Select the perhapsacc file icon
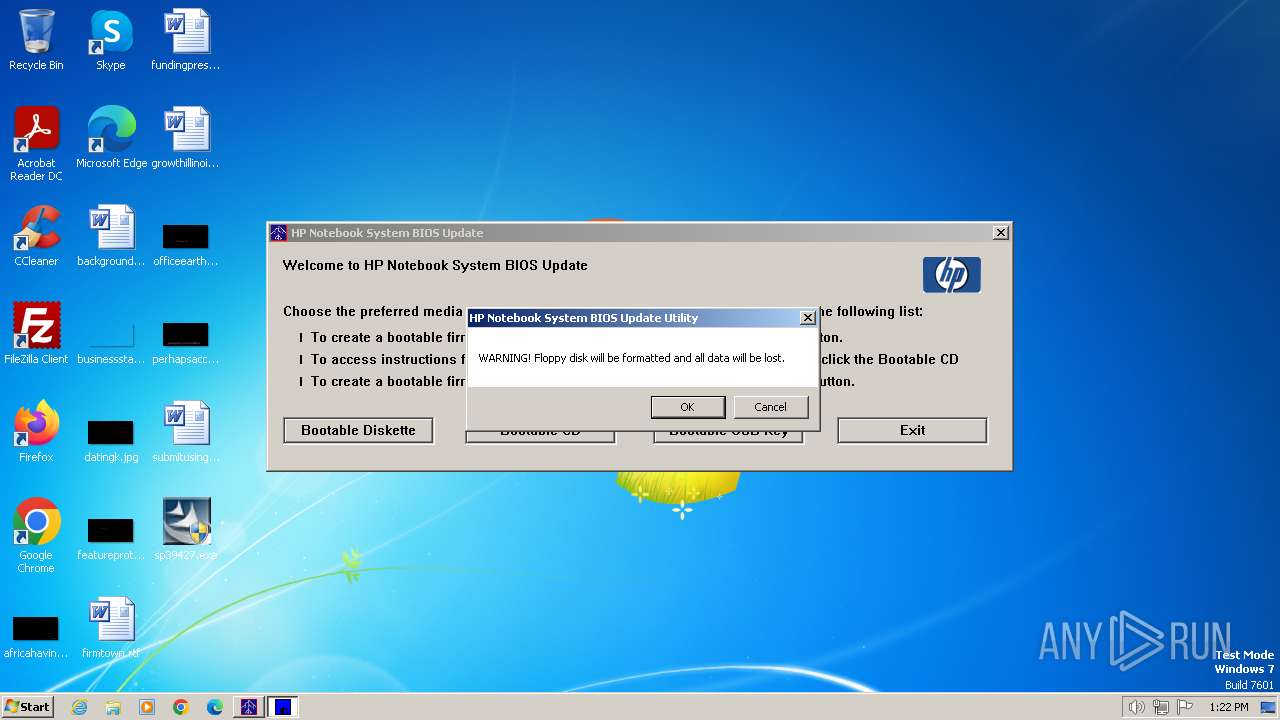The height and width of the screenshot is (720, 1280). pyautogui.click(x=186, y=343)
